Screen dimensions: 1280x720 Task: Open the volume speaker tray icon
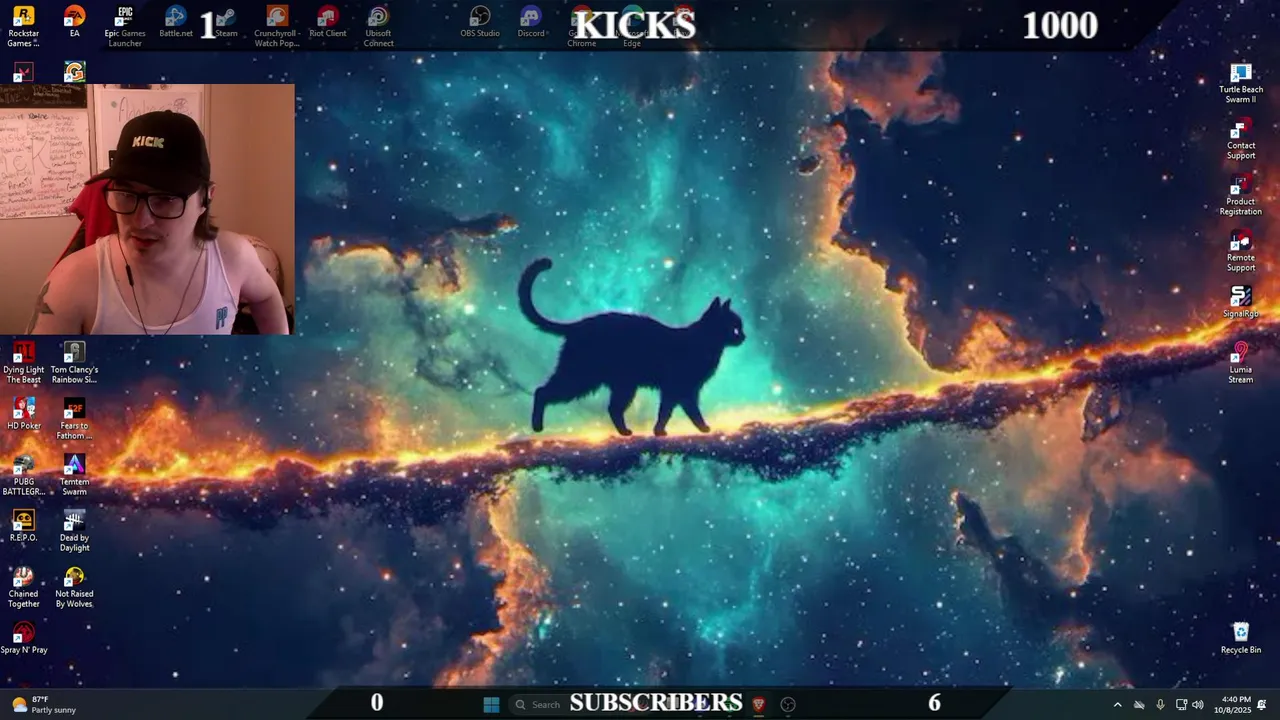(x=1198, y=704)
